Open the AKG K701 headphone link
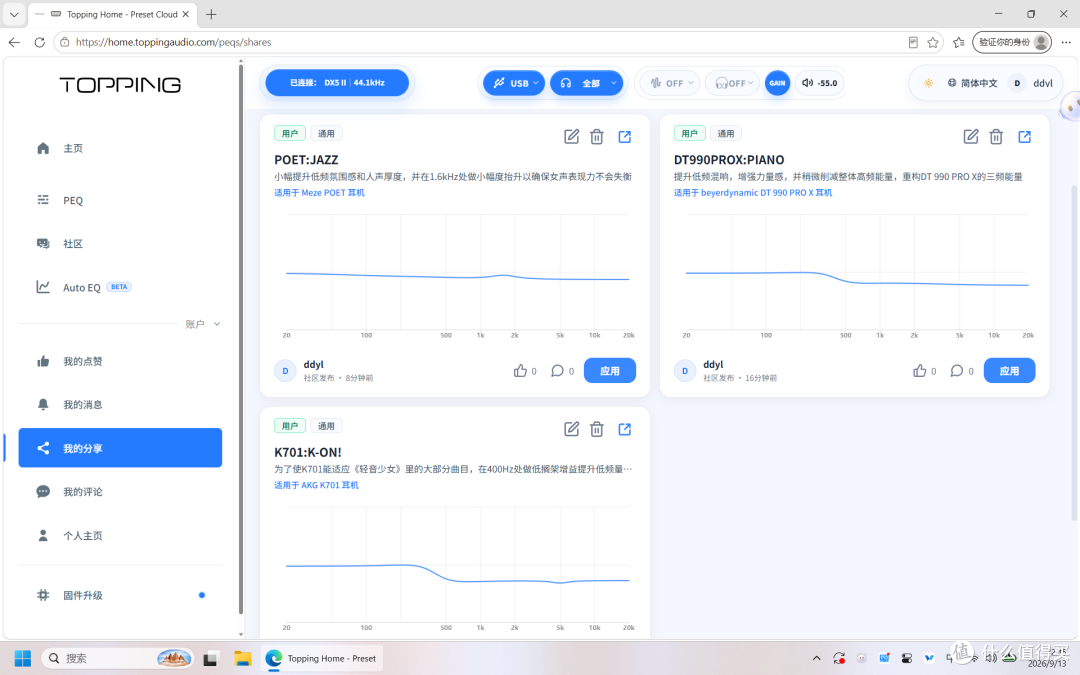The width and height of the screenshot is (1080, 675). [316, 486]
